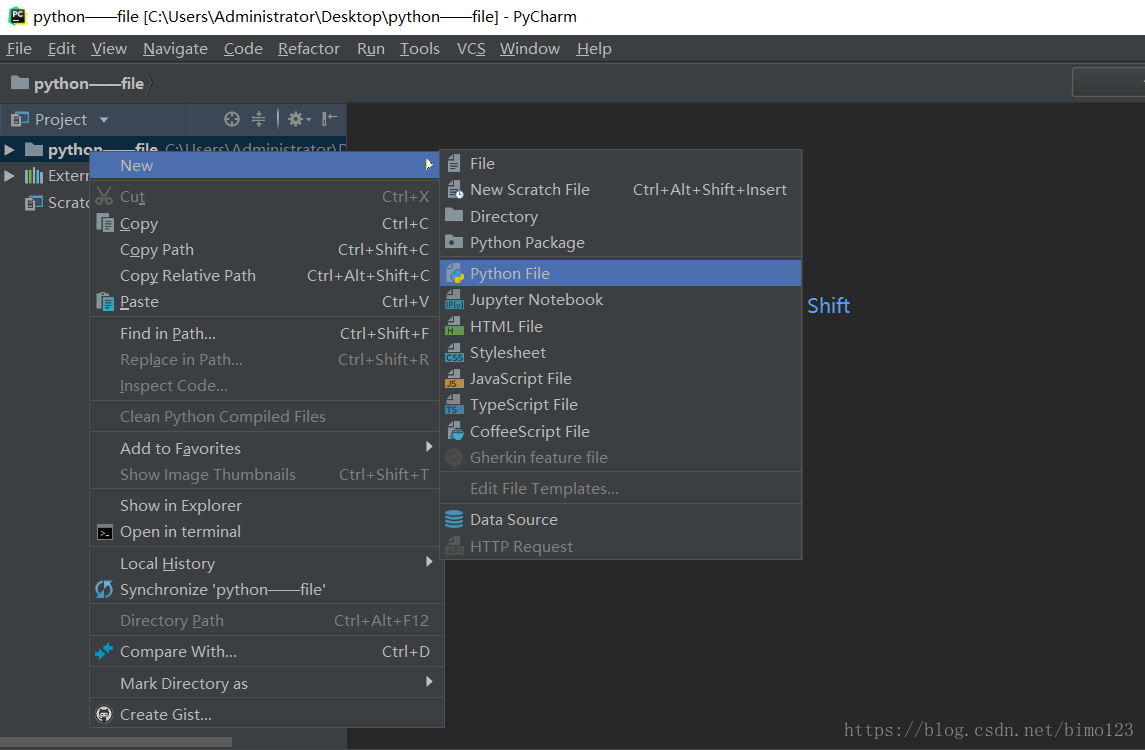This screenshot has width=1145, height=750.
Task: Select Find in Path...
Action: [x=264, y=334]
